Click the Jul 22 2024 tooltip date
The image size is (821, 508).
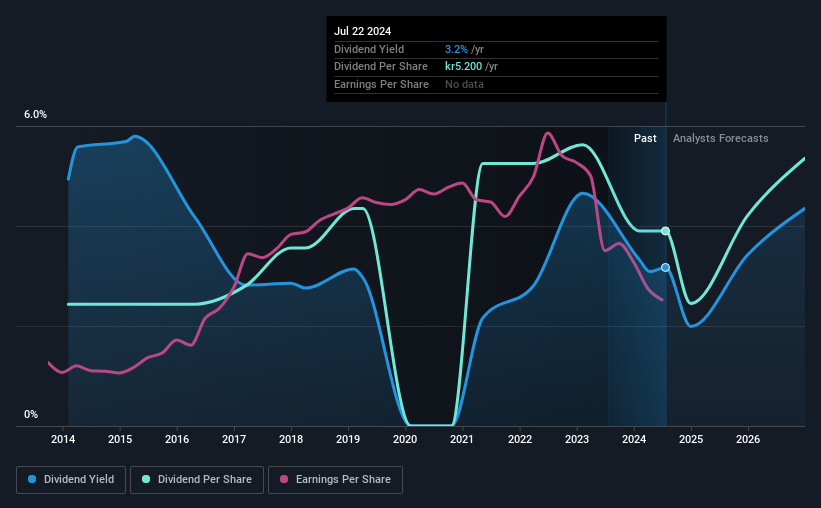(362, 31)
